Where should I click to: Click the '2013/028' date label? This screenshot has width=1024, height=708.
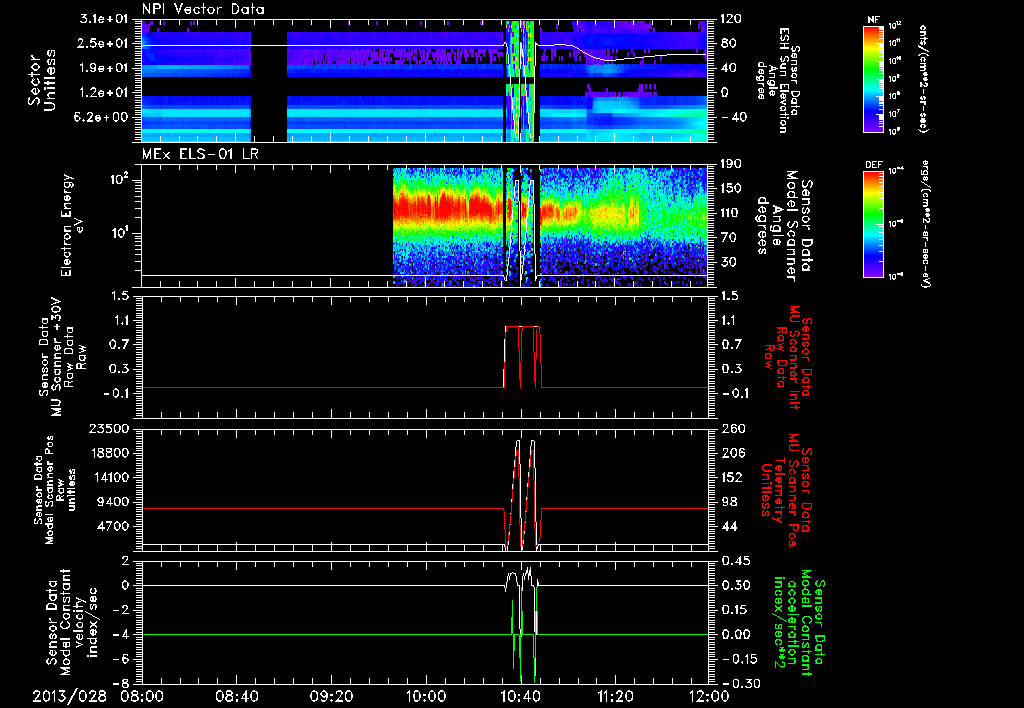pos(70,696)
